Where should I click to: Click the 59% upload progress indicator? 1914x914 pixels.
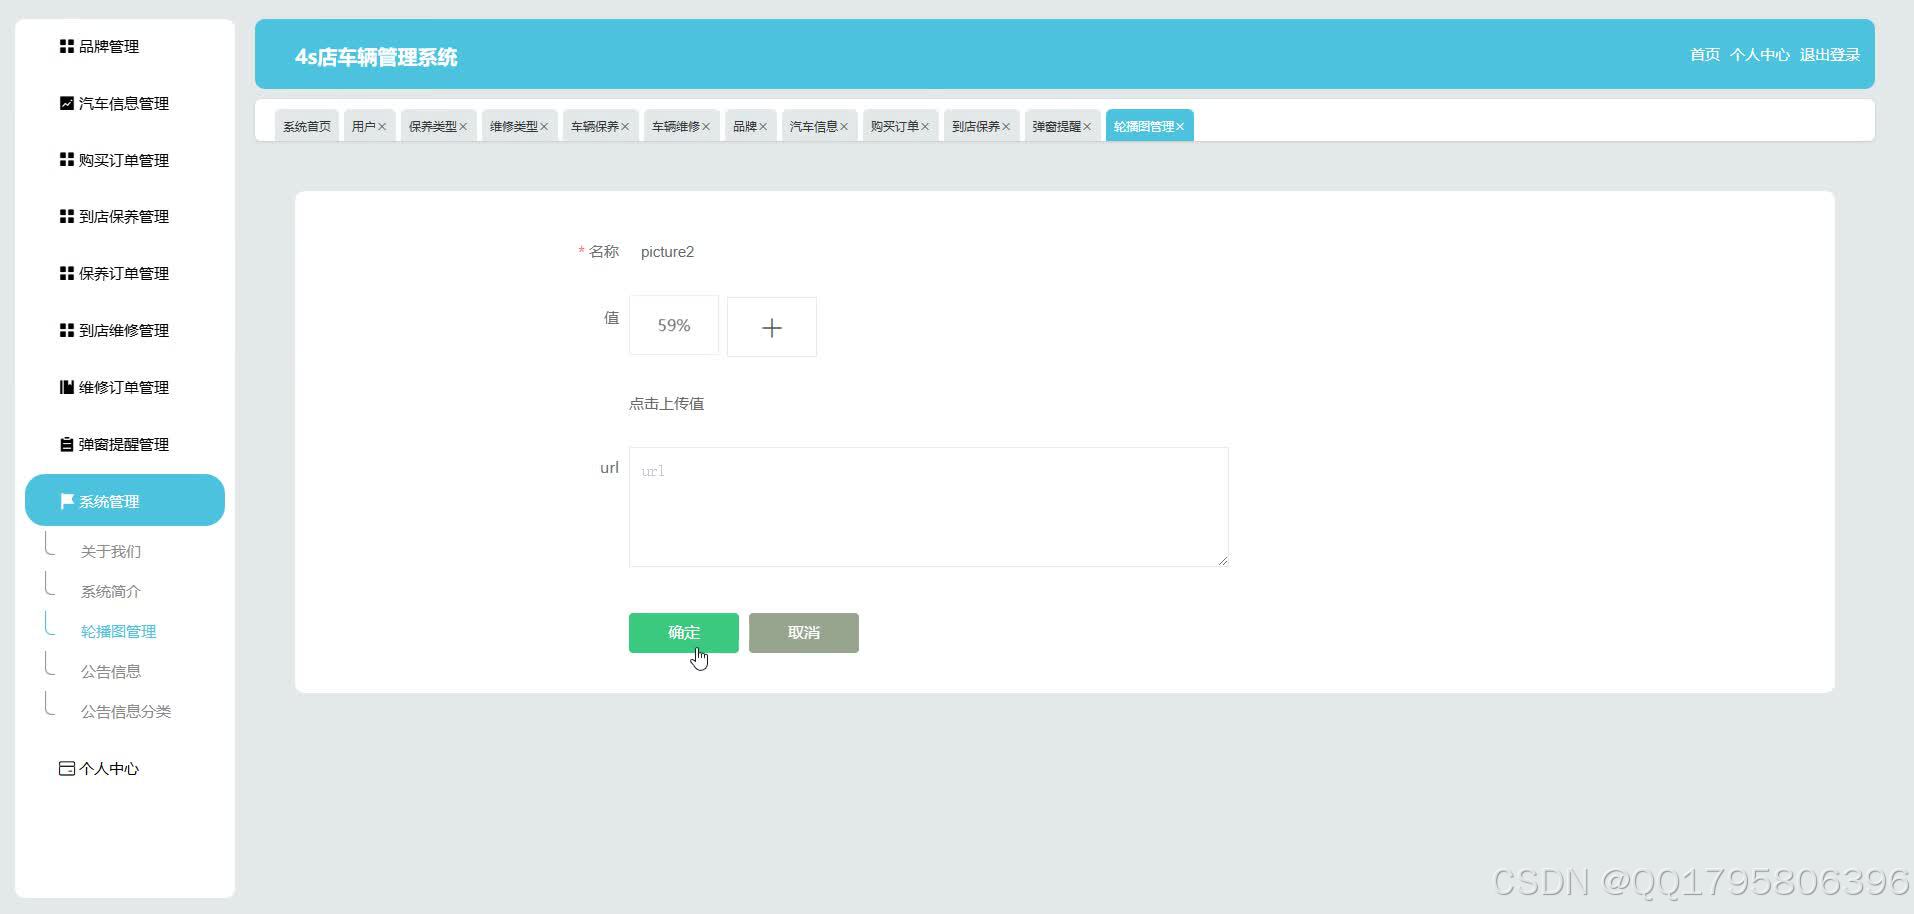tap(673, 325)
